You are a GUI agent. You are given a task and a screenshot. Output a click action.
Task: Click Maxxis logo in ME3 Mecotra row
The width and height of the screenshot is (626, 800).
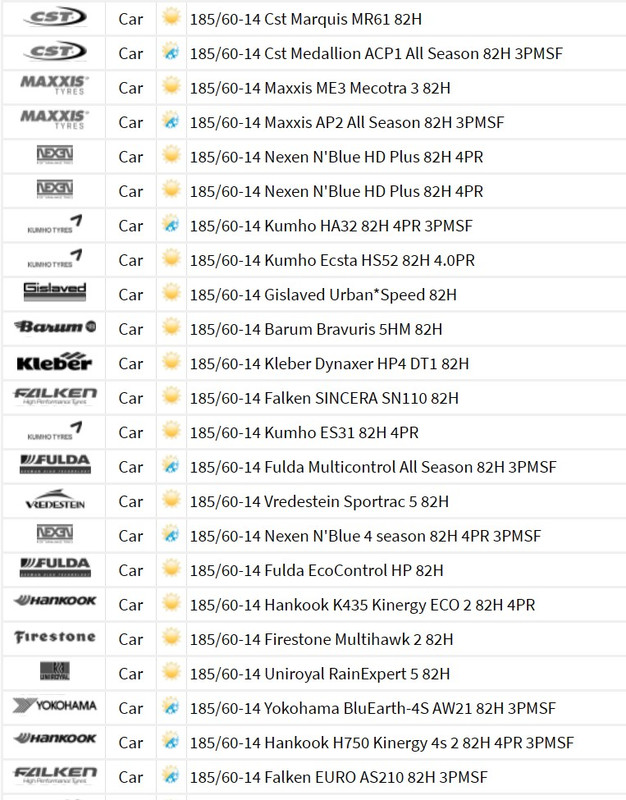click(55, 86)
